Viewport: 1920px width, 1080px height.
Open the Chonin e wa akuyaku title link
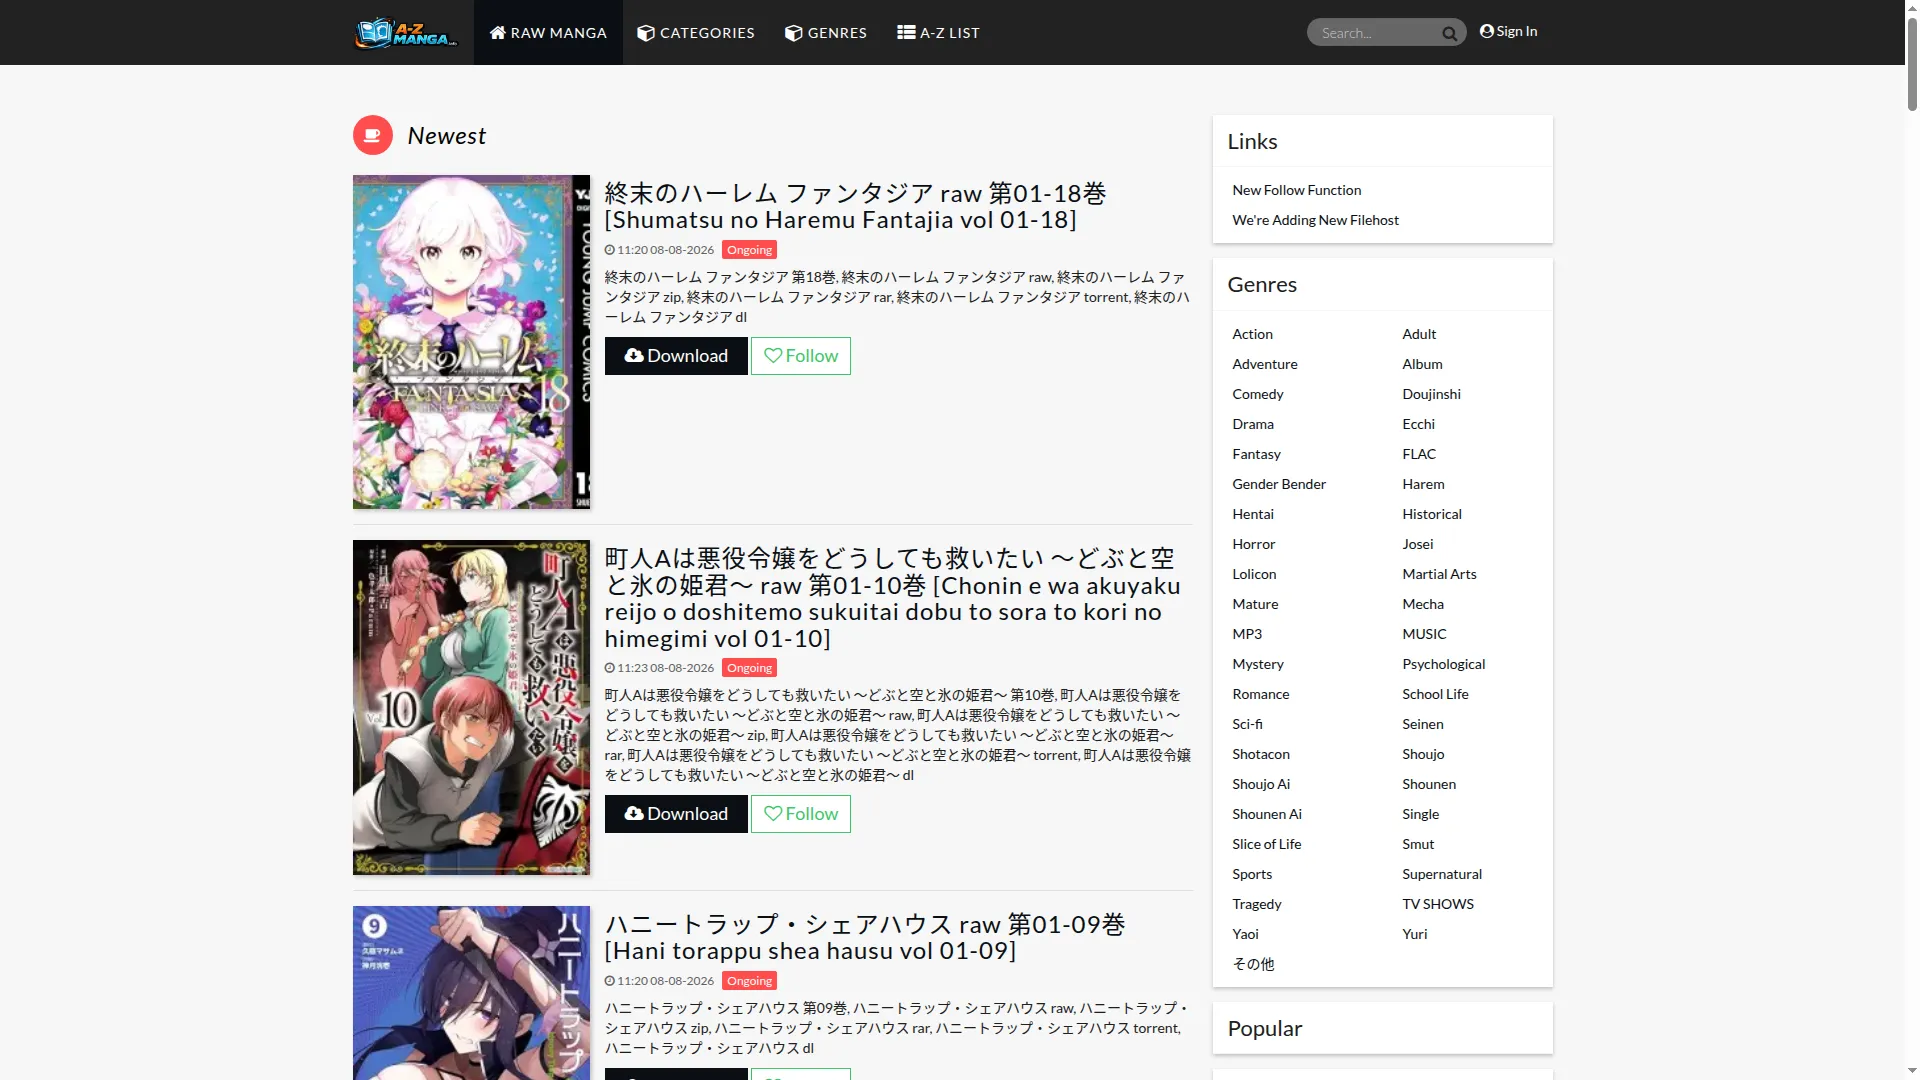(x=892, y=598)
